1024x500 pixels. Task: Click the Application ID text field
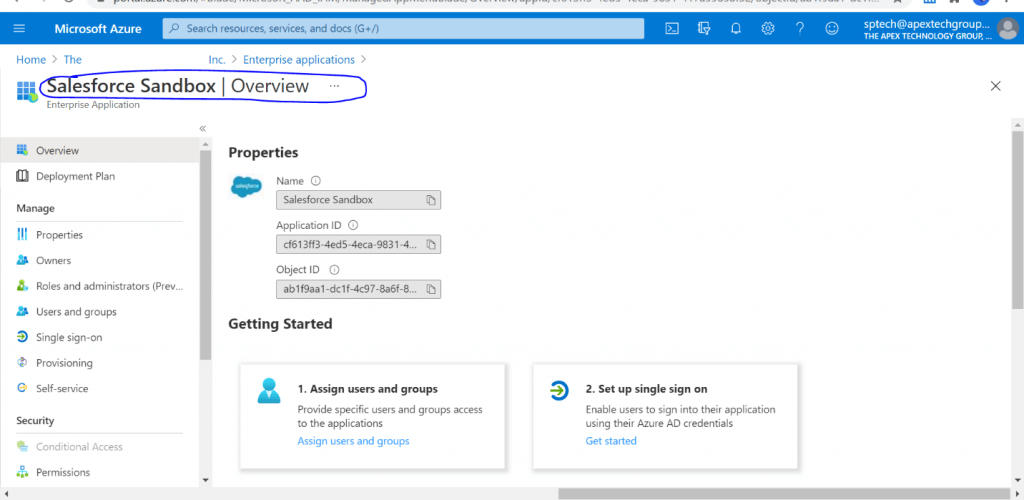point(359,244)
